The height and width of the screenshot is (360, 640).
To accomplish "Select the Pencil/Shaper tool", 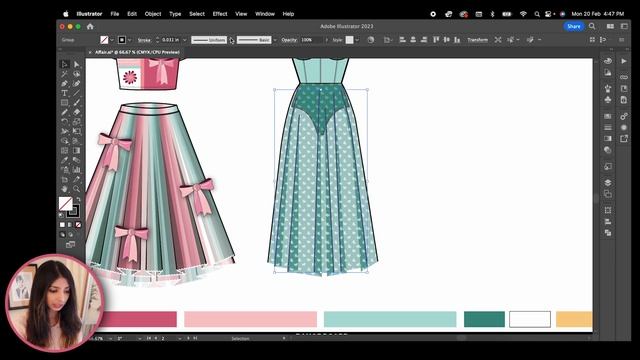I will point(64,112).
